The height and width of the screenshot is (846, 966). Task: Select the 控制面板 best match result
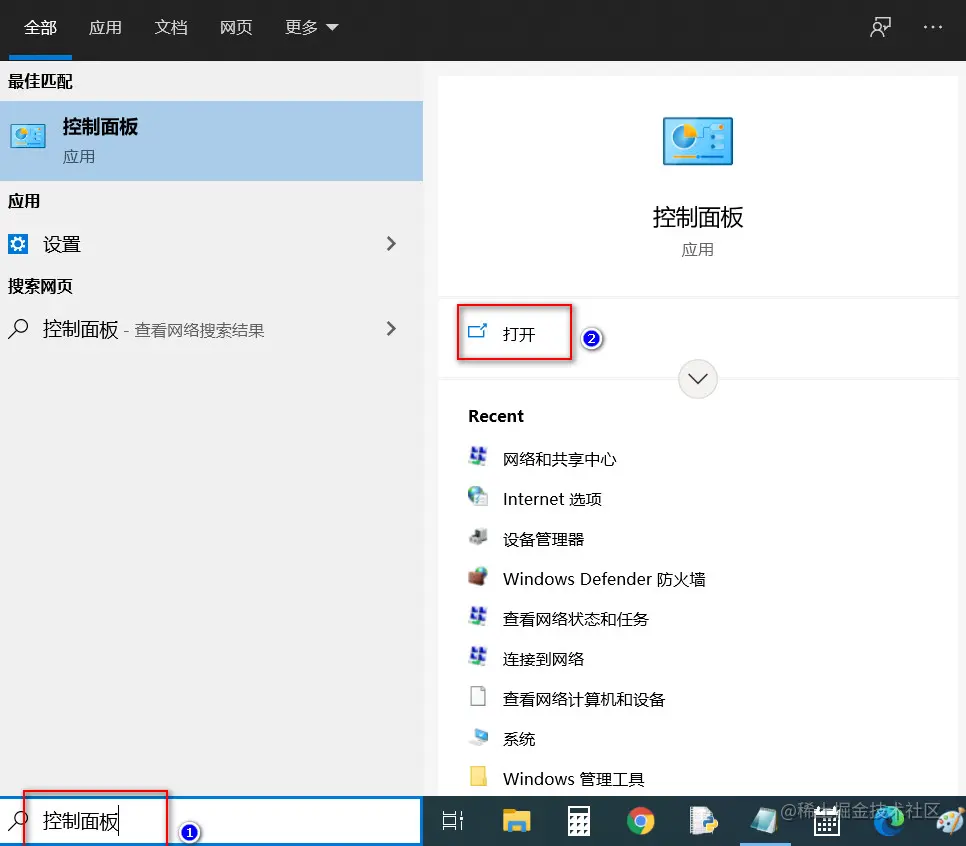(211, 141)
